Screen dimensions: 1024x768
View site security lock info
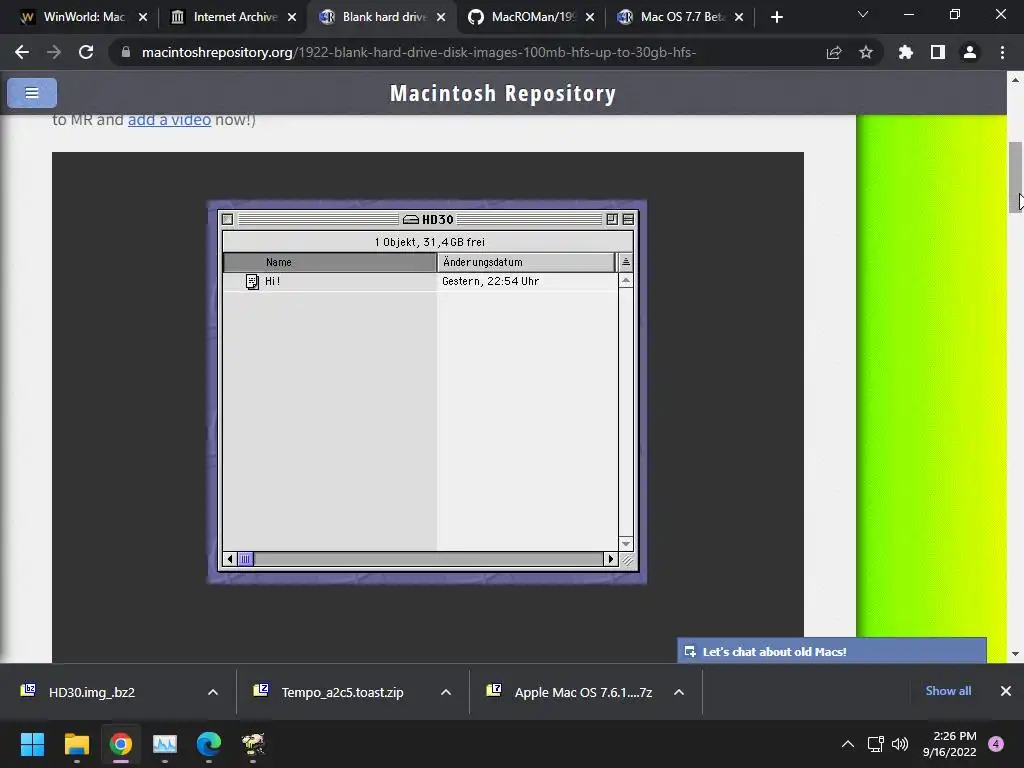click(x=125, y=52)
